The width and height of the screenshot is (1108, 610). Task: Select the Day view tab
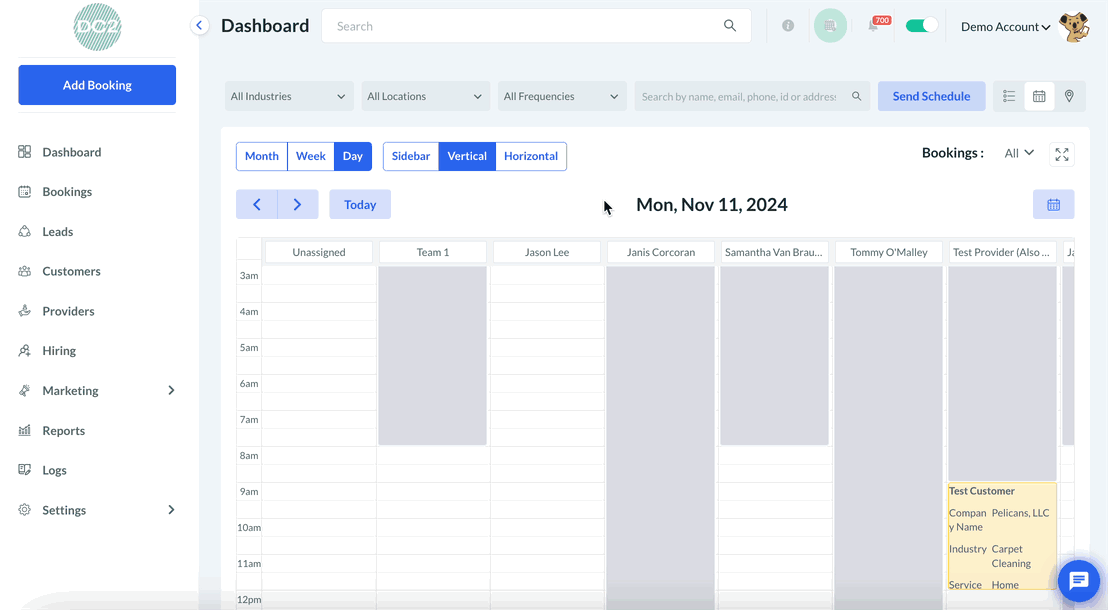[x=353, y=156]
